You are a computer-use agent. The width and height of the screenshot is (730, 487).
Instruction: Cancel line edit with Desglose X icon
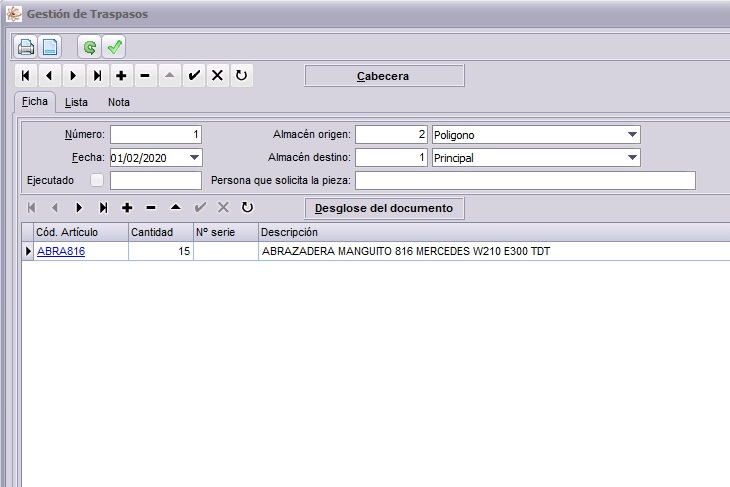[x=223, y=208]
